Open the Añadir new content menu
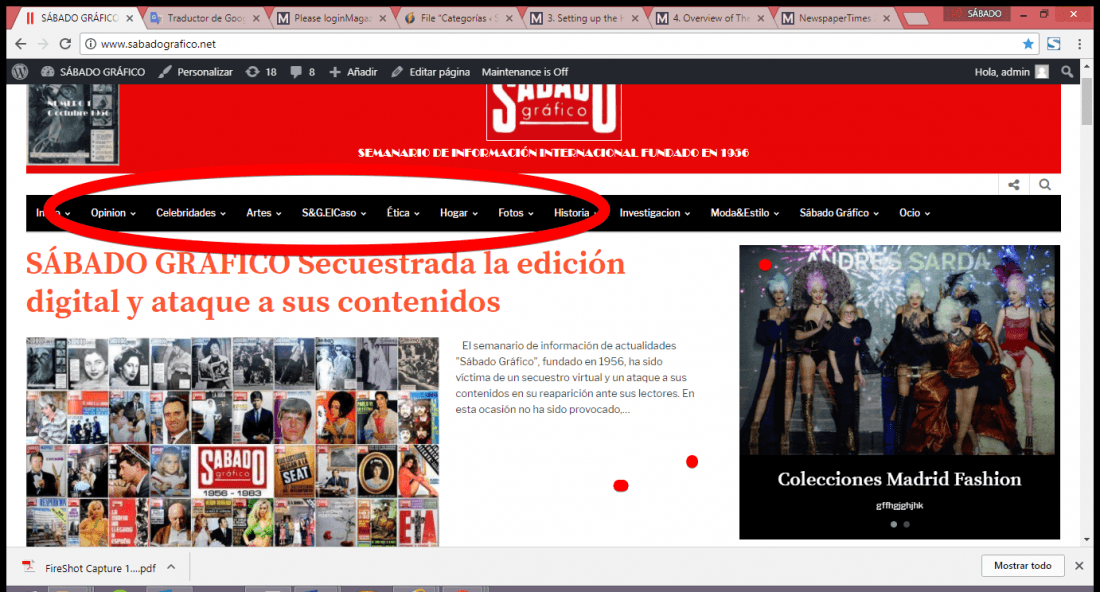This screenshot has width=1100, height=592. coord(354,72)
